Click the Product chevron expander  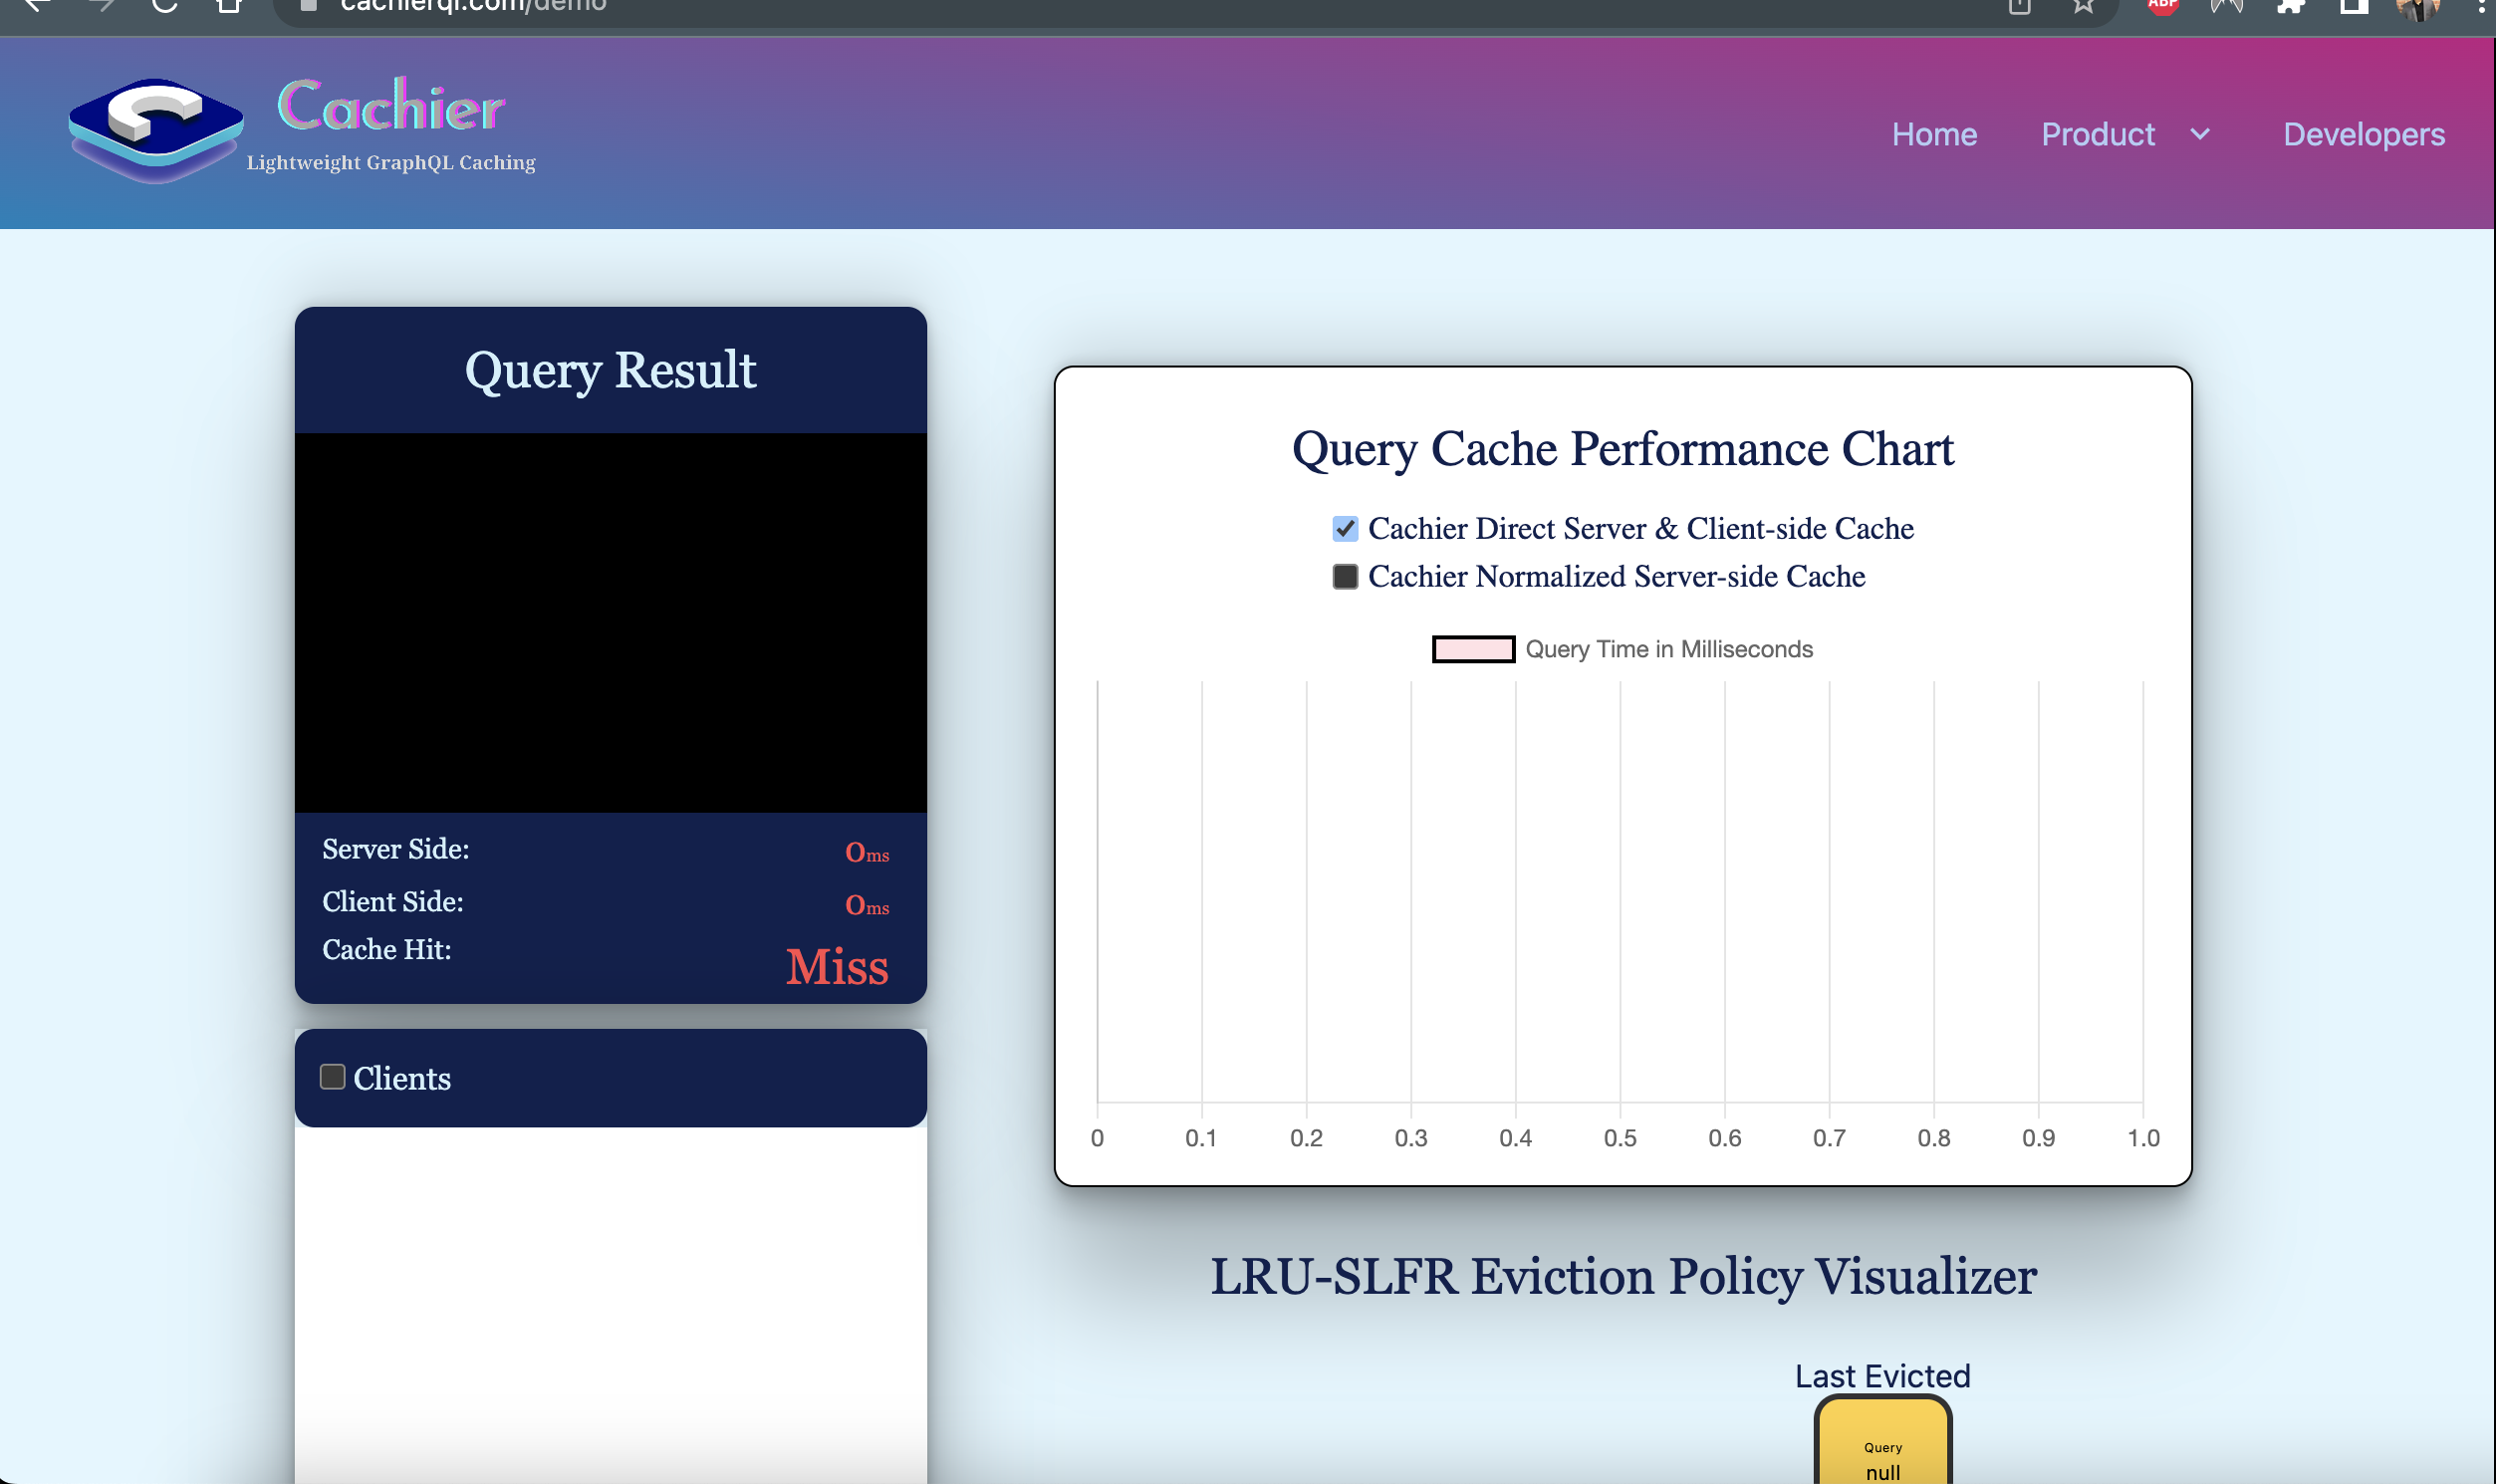point(2199,132)
